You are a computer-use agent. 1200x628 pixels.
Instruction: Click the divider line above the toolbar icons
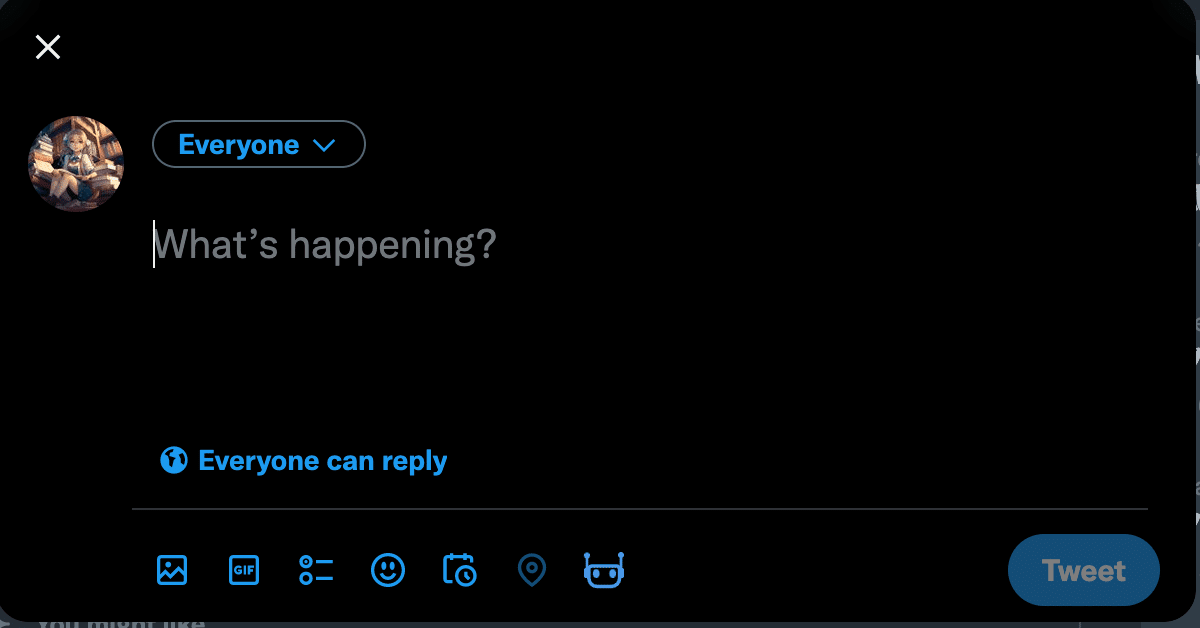[x=640, y=509]
